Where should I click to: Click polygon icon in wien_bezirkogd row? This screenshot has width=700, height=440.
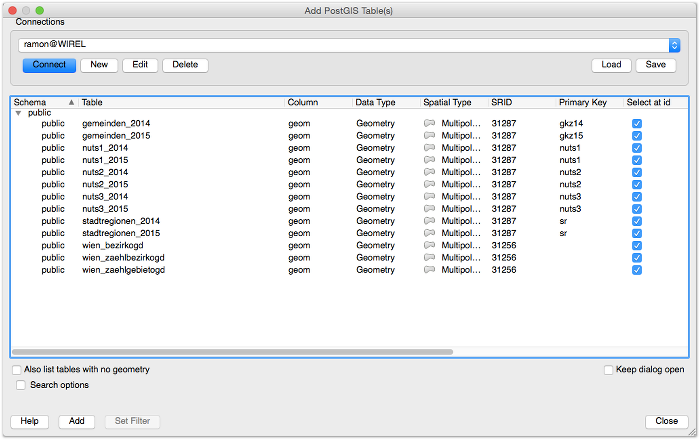[429, 245]
